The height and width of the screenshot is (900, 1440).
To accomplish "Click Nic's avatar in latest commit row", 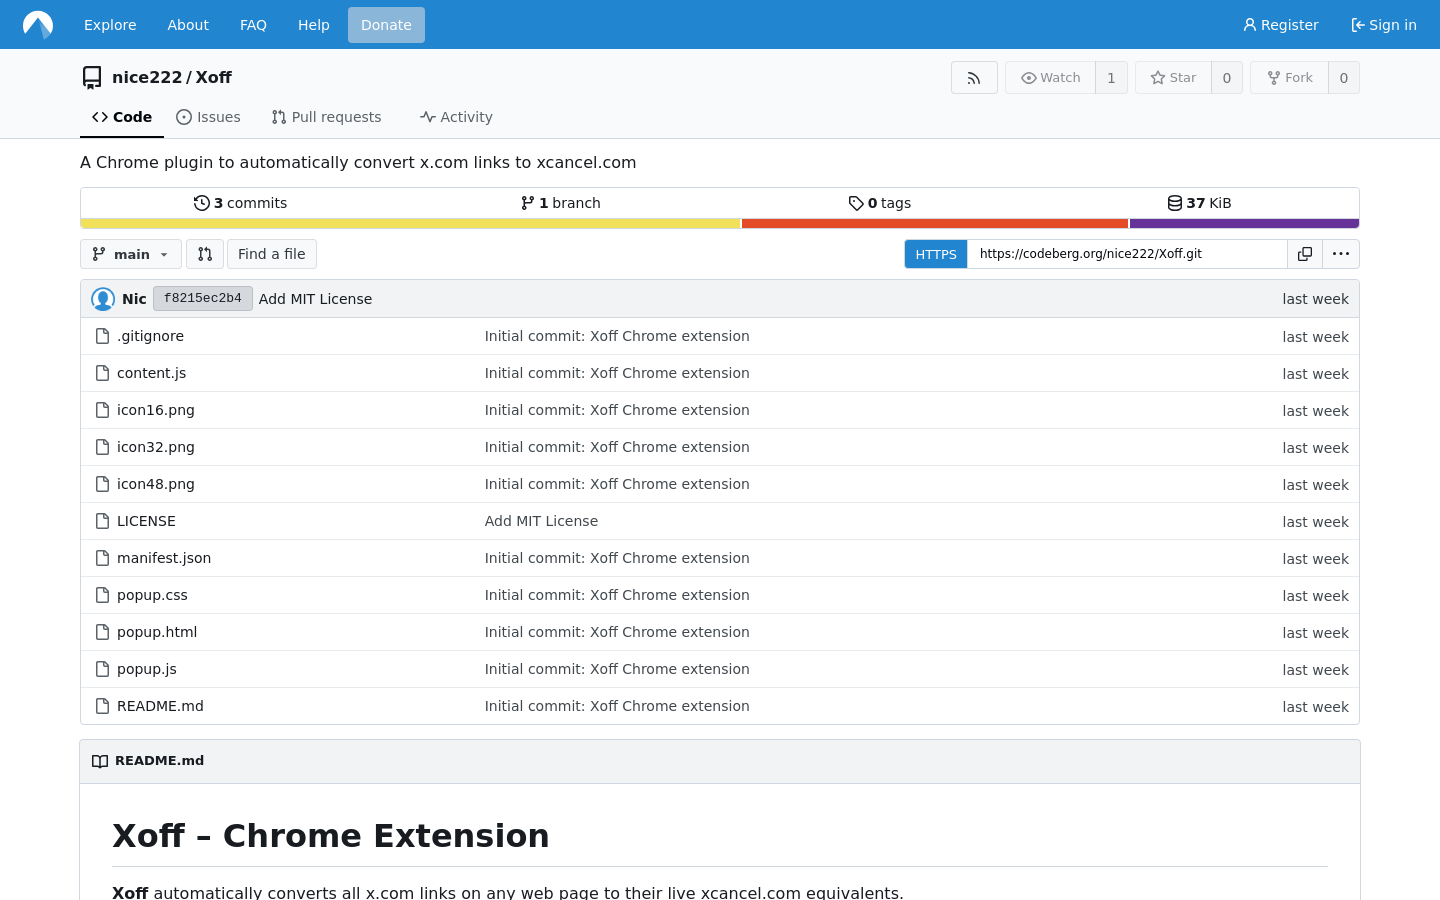I will 103,299.
